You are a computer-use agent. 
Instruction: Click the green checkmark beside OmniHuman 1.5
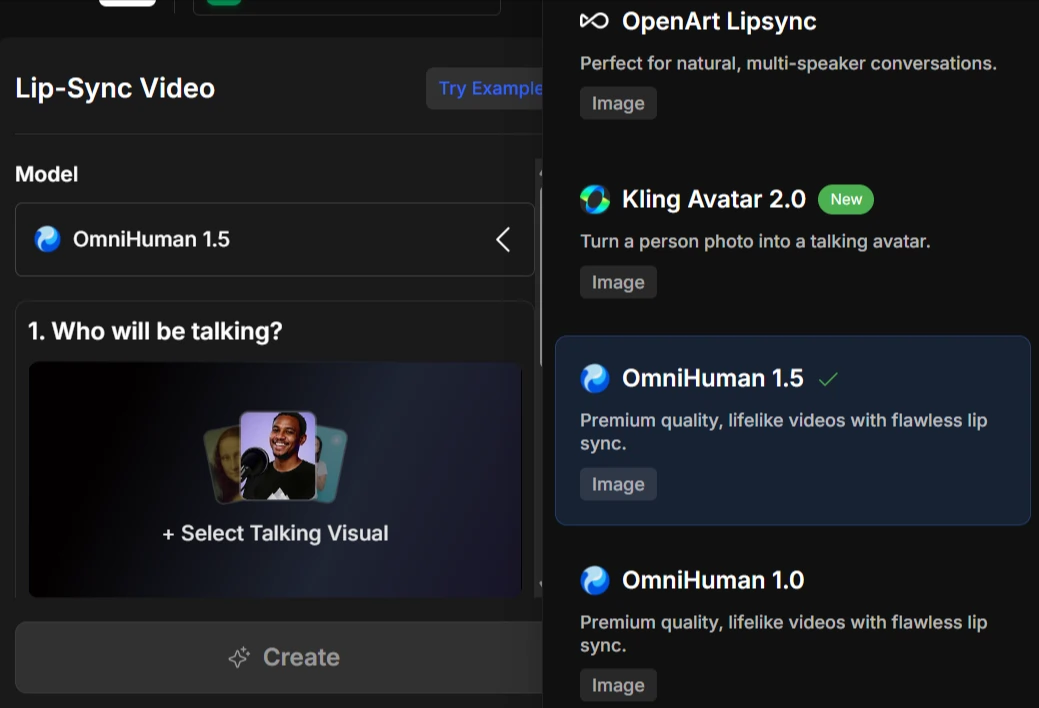click(x=828, y=379)
